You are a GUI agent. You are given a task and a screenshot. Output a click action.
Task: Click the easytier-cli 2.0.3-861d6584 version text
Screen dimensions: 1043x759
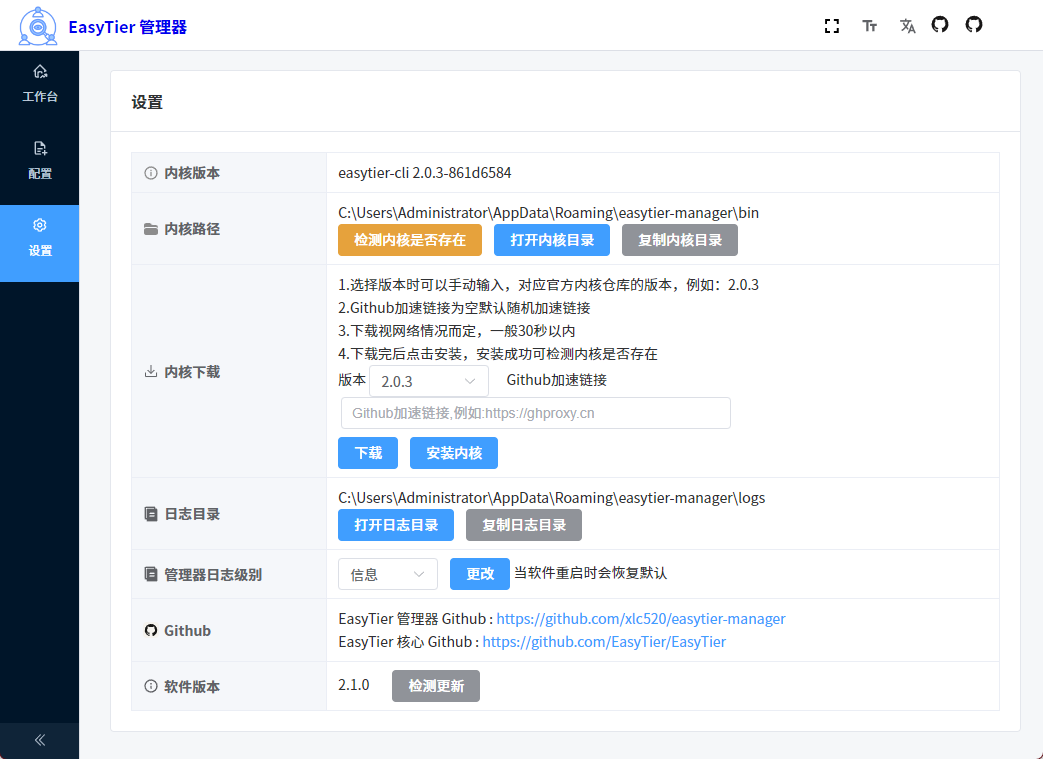click(x=424, y=173)
